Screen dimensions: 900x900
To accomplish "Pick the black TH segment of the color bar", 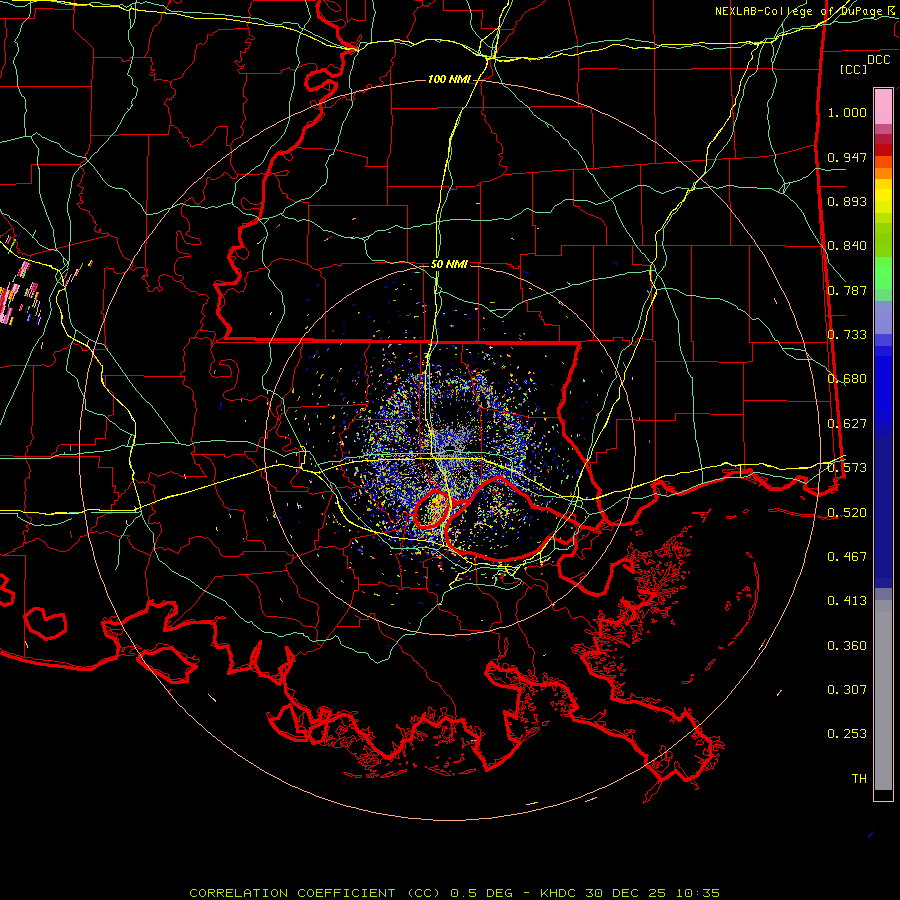I will pyautogui.click(x=883, y=794).
